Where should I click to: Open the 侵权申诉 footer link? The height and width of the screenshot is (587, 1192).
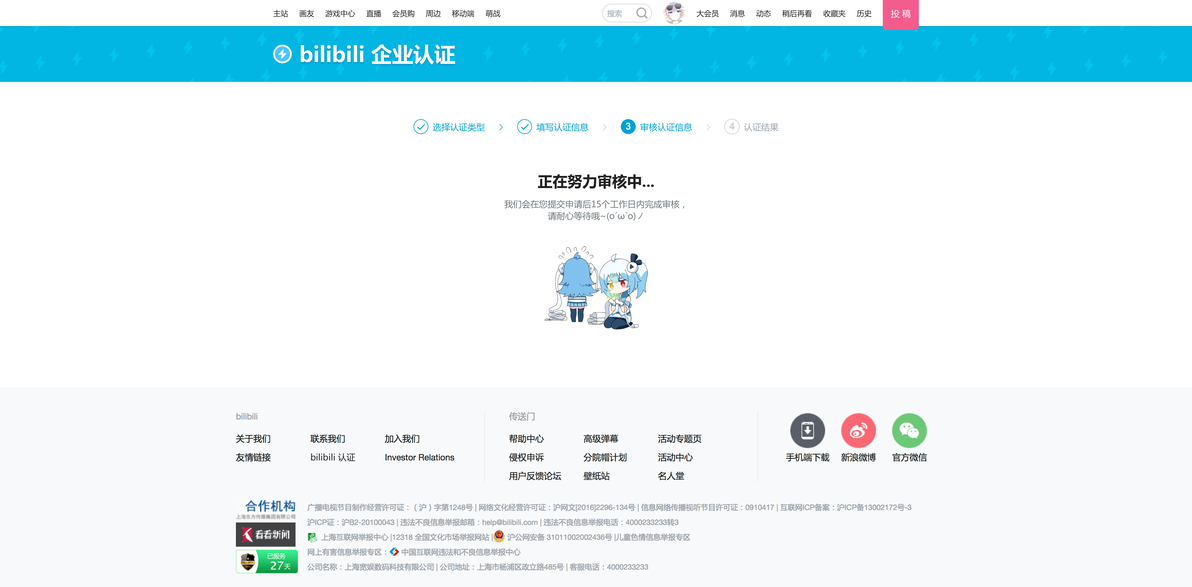[527, 458]
